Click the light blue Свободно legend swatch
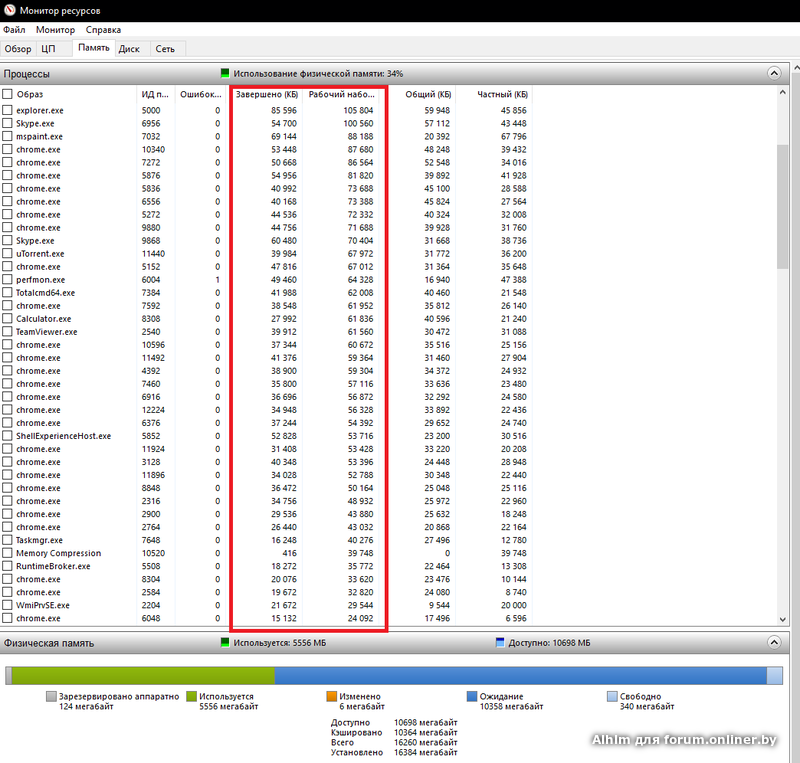The height and width of the screenshot is (763, 800). point(612,696)
